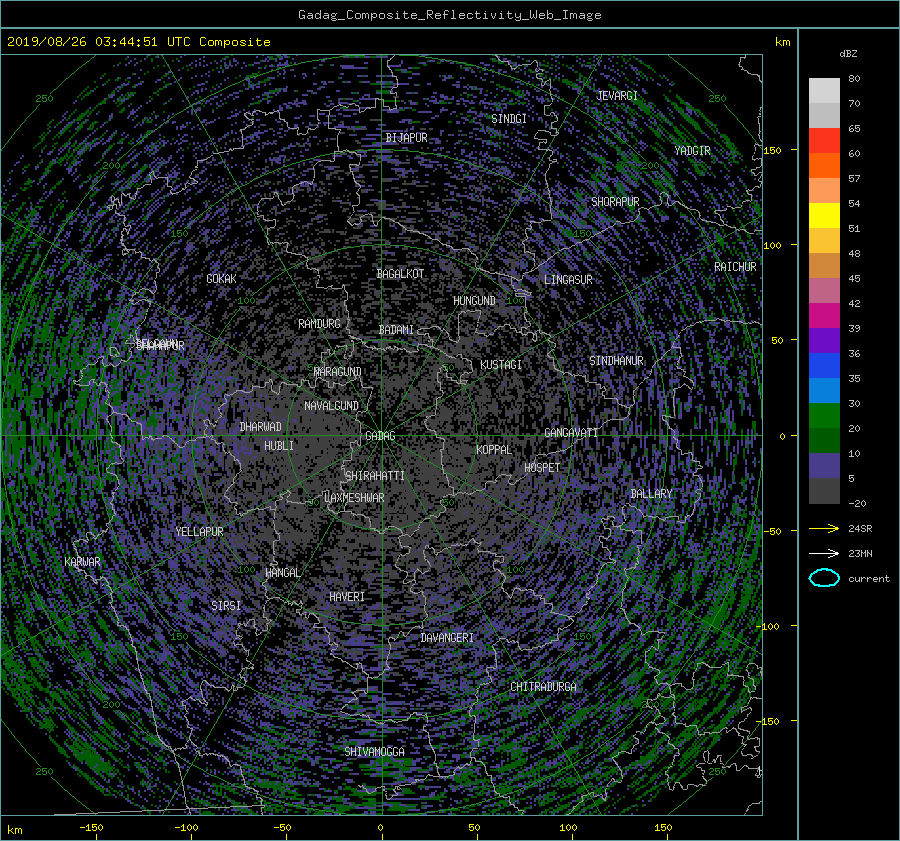900x841 pixels.
Task: Select the purple 39 dBZ color swatch
Action: pyautogui.click(x=824, y=340)
